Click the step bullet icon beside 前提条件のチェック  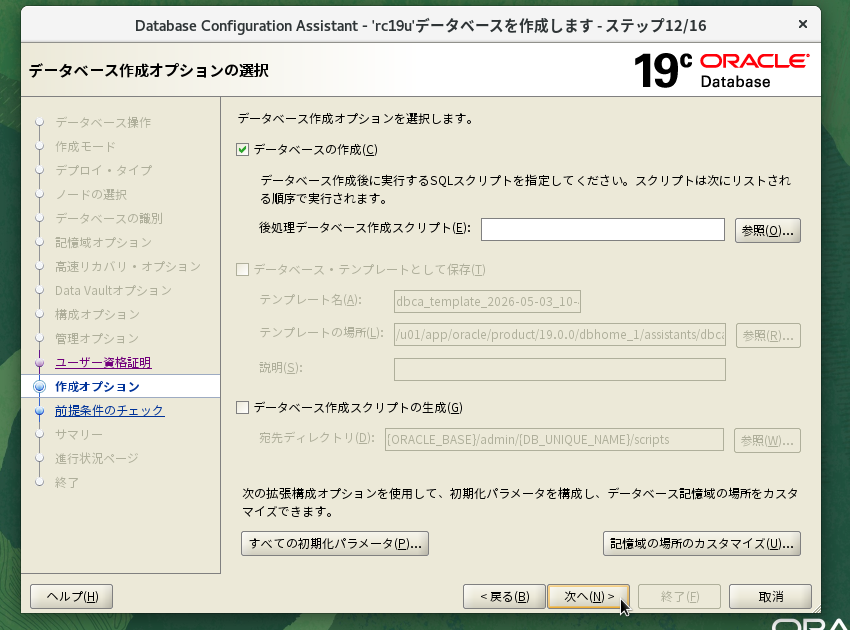pyautogui.click(x=40, y=411)
